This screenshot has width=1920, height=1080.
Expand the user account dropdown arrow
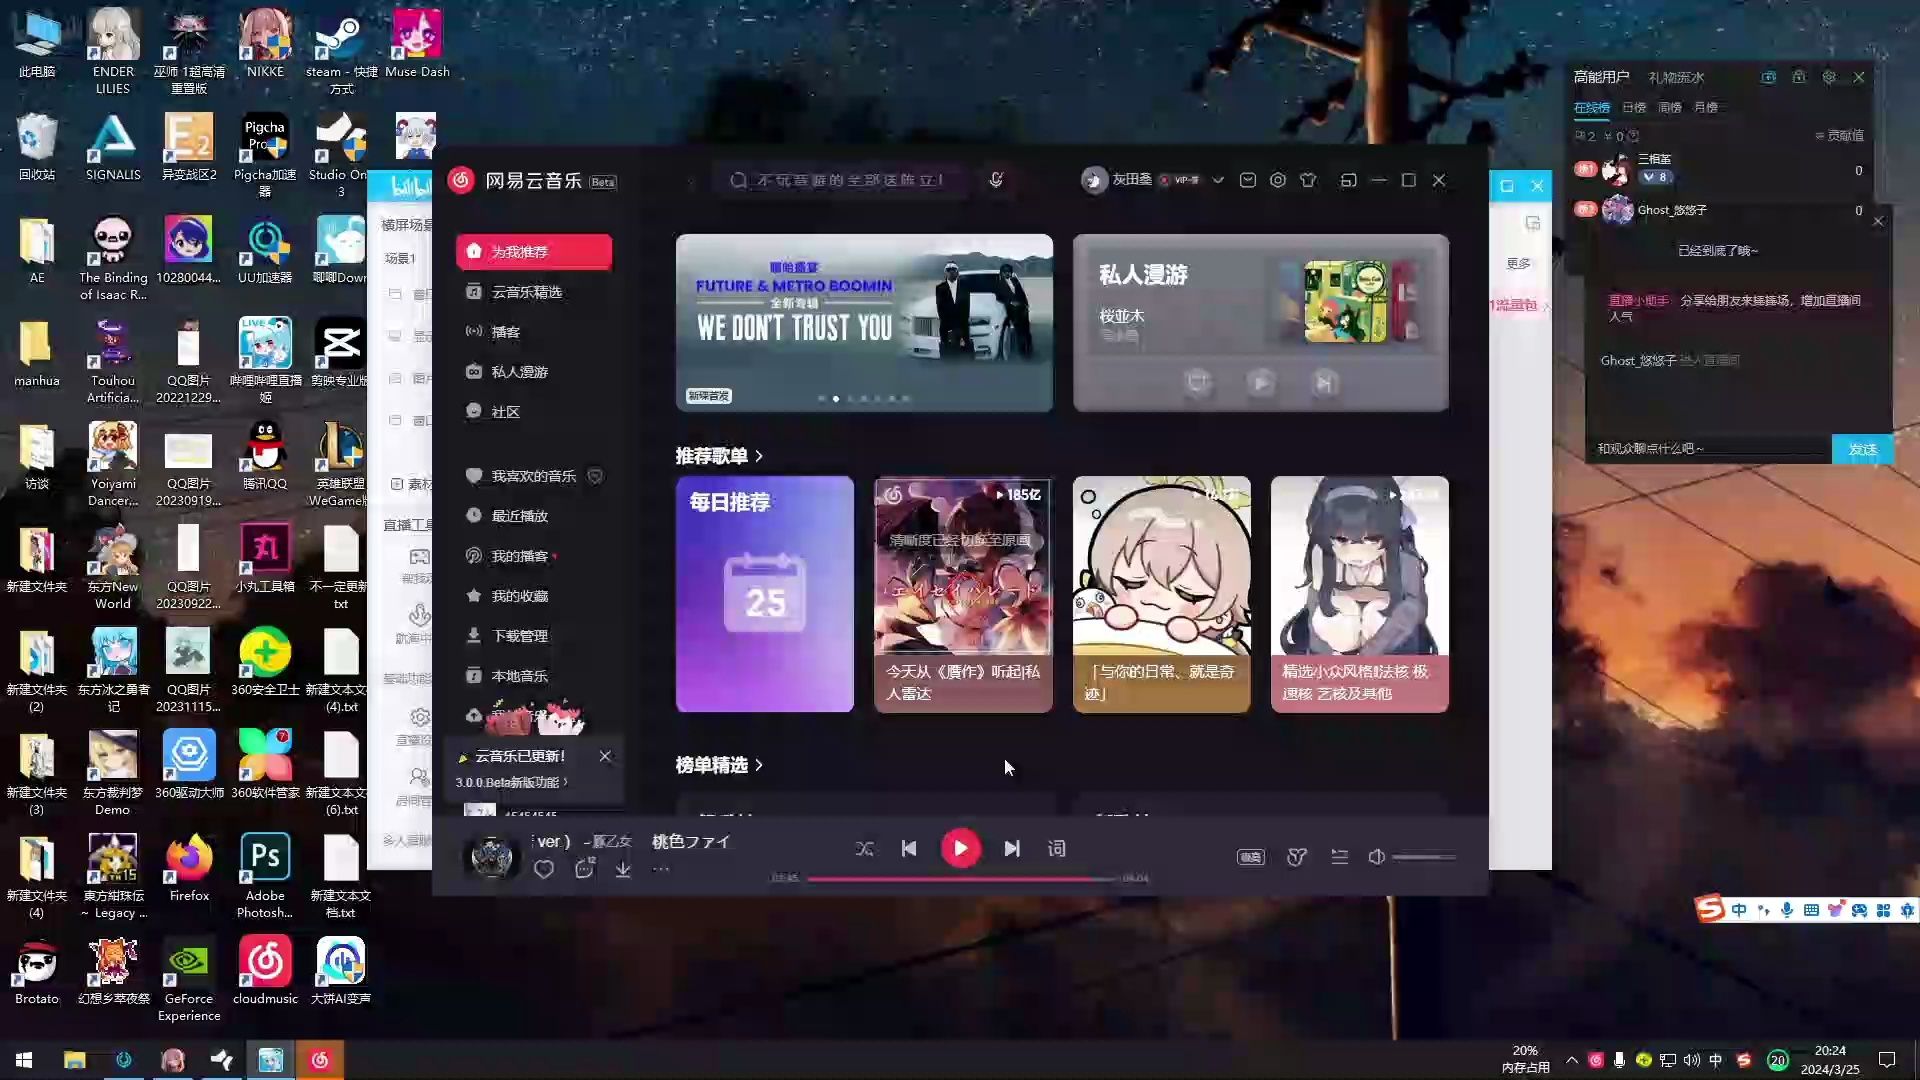click(1217, 180)
